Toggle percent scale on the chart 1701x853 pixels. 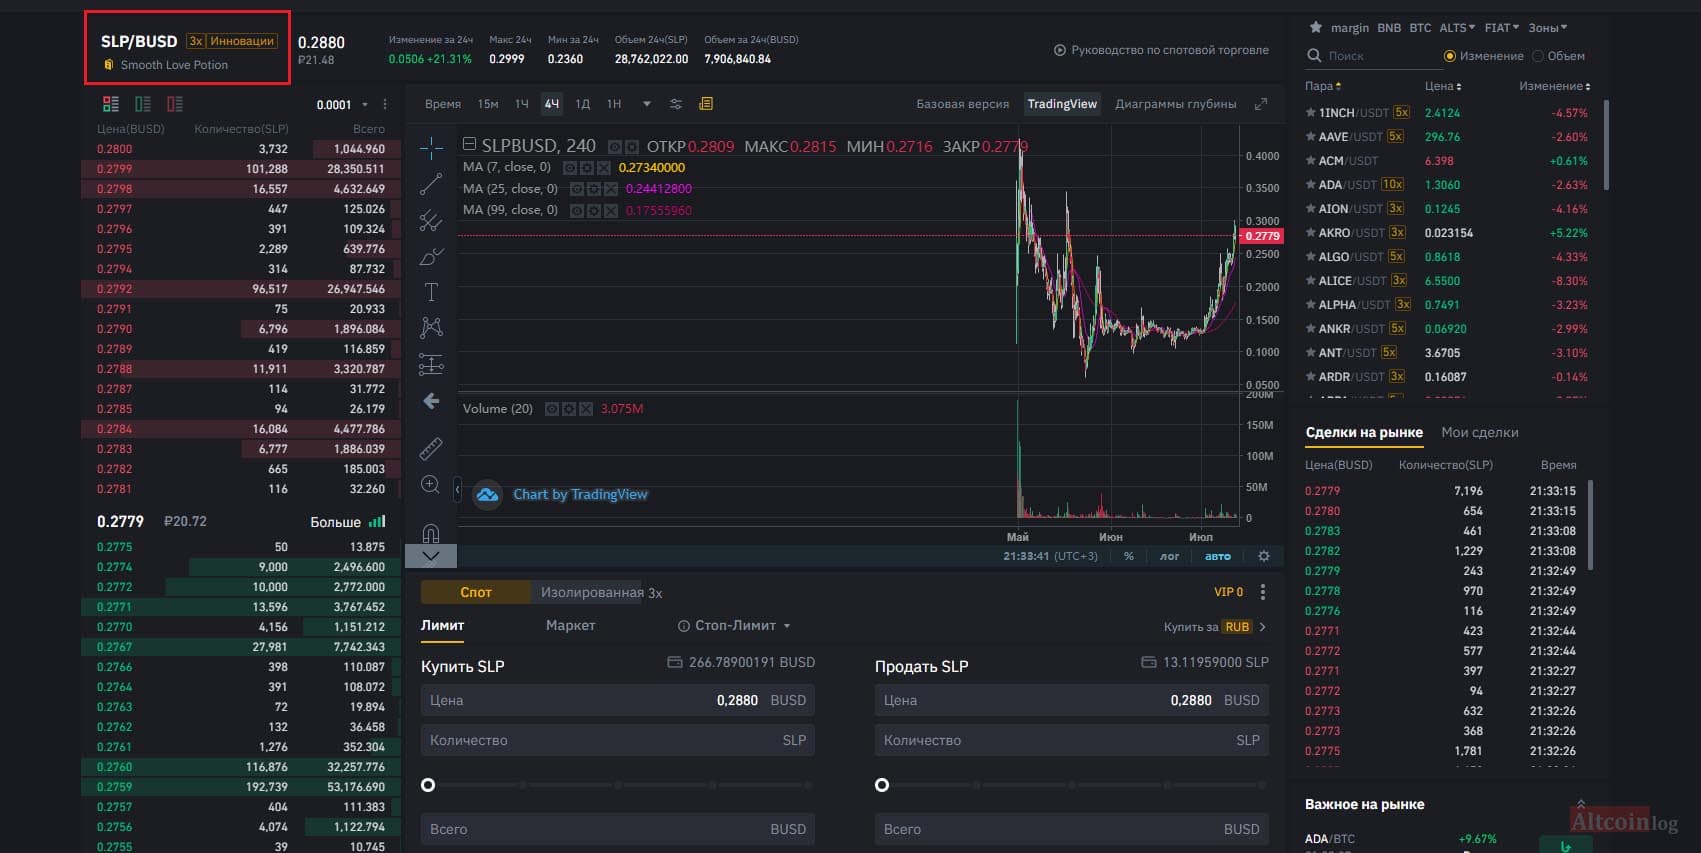click(1129, 556)
